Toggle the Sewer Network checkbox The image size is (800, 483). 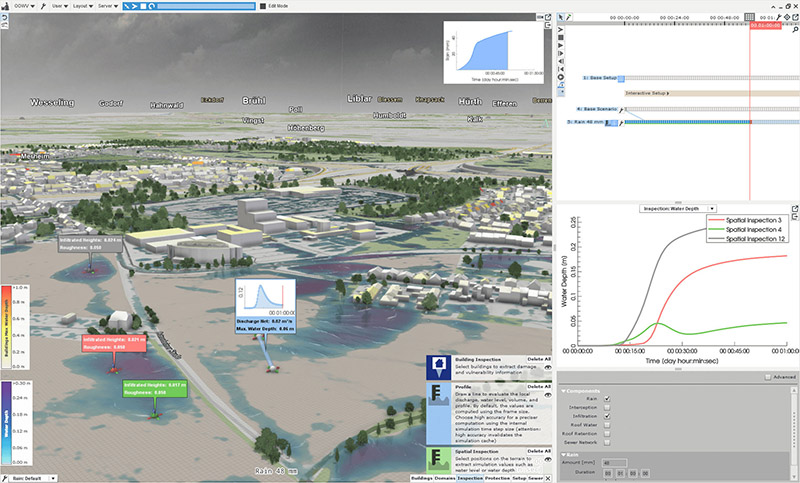point(607,442)
